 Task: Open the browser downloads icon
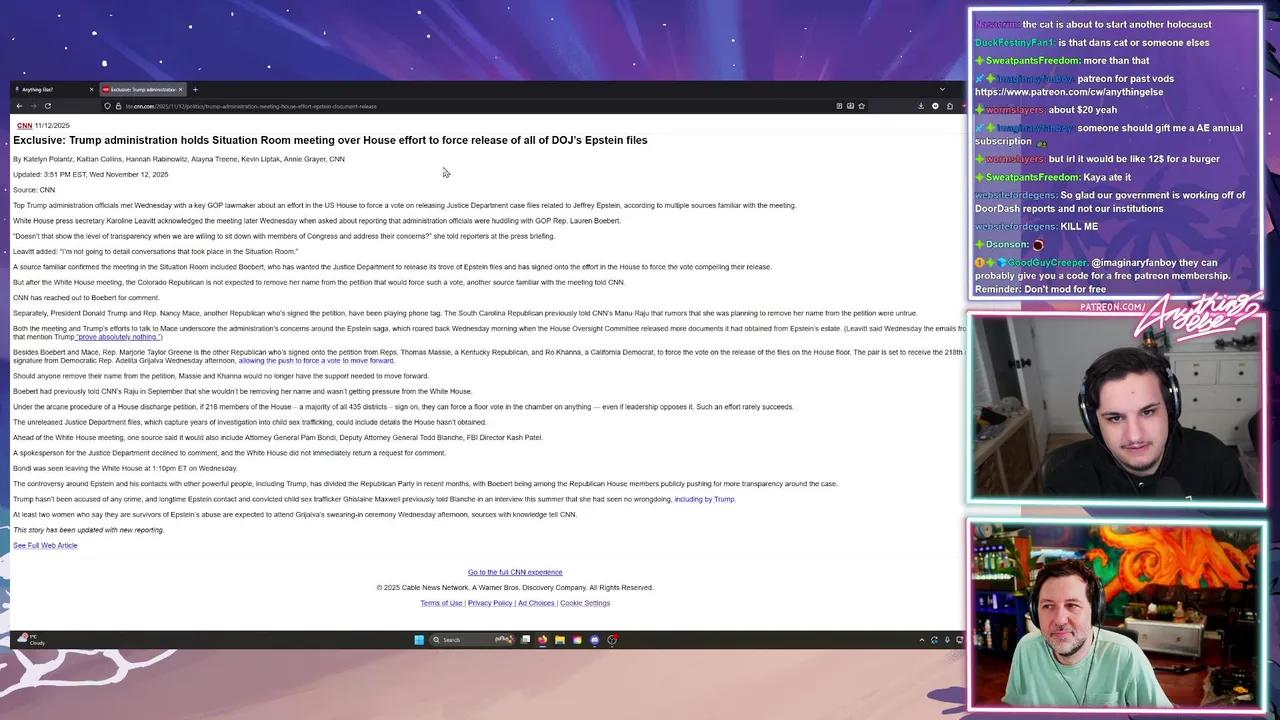click(x=921, y=106)
